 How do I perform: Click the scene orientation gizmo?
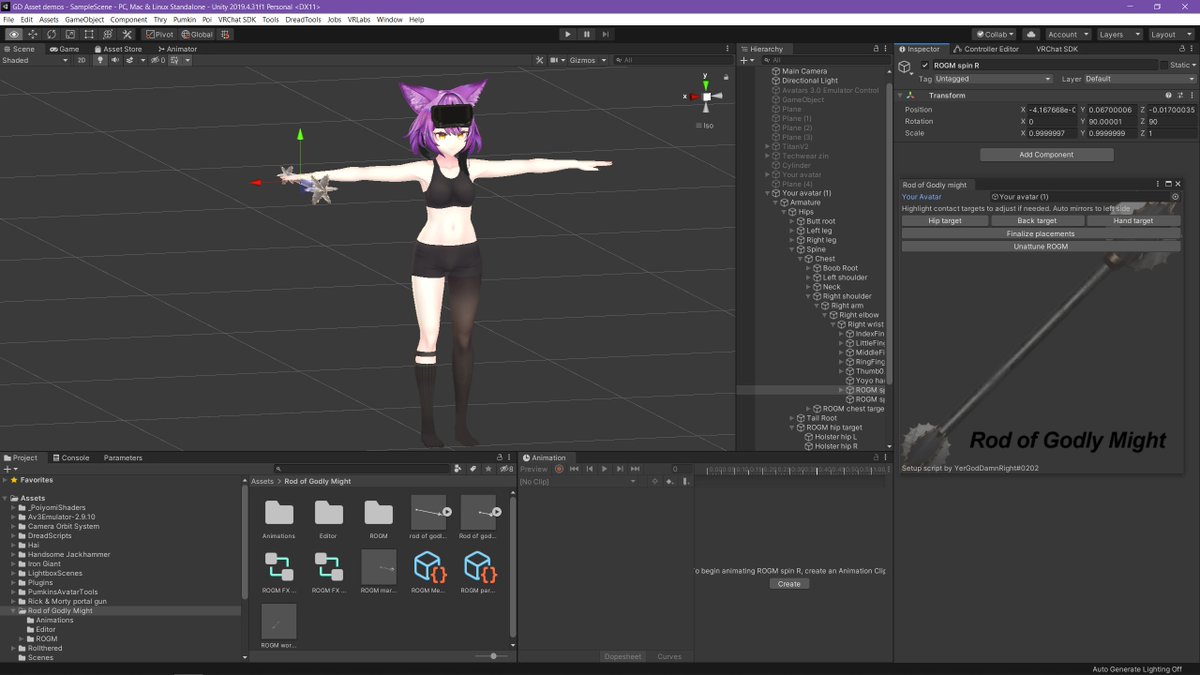[705, 96]
